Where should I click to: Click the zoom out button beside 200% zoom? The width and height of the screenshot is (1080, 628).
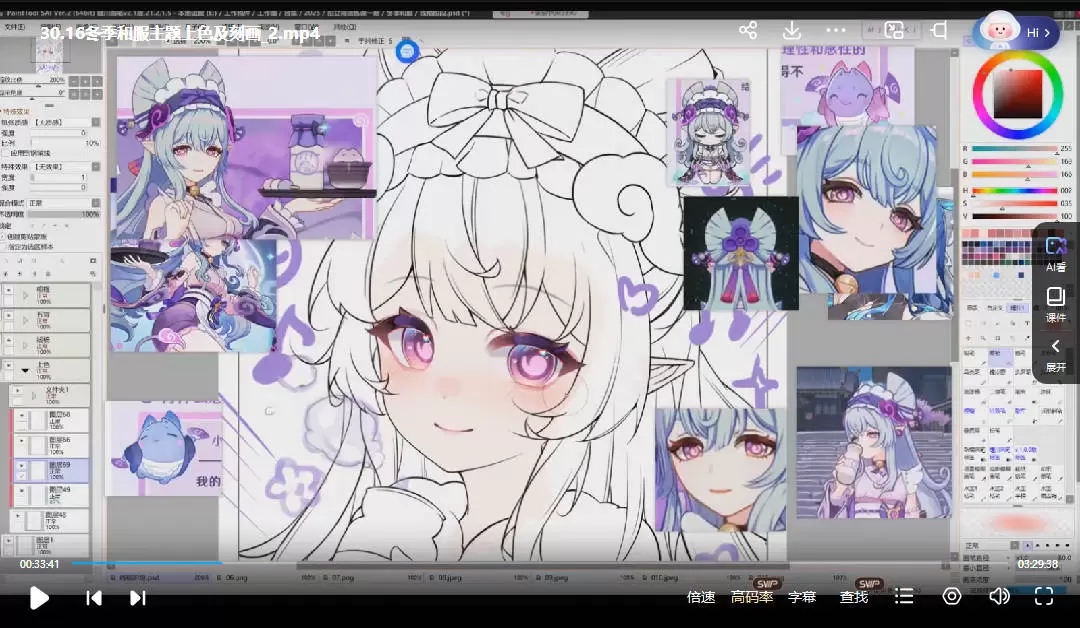74,81
